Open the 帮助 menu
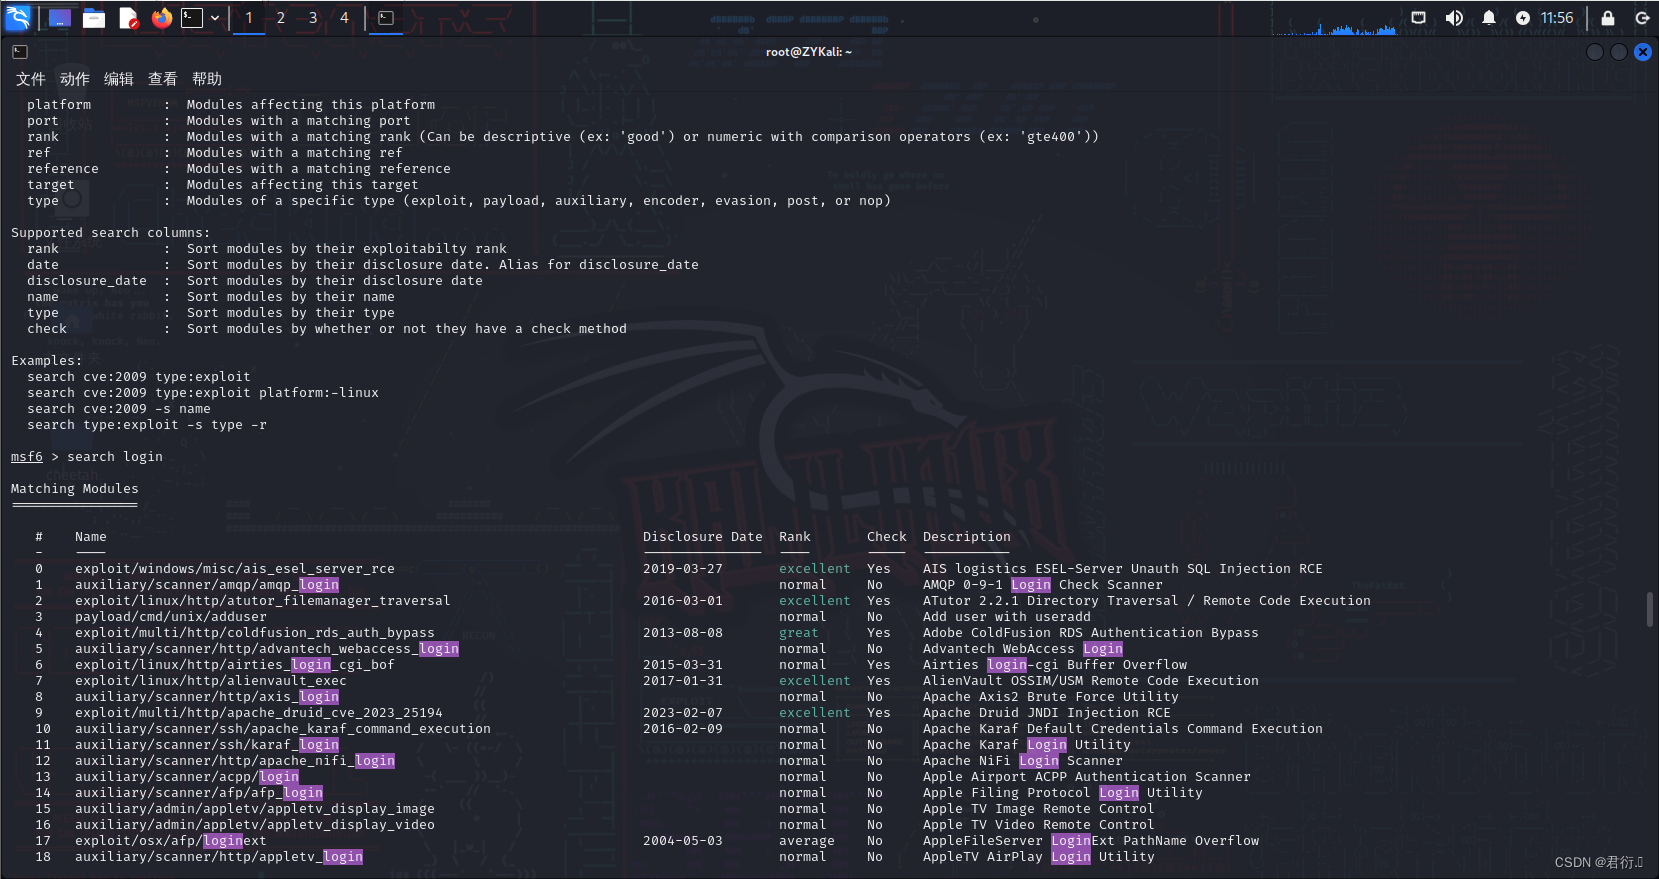This screenshot has height=879, width=1659. click(x=207, y=79)
